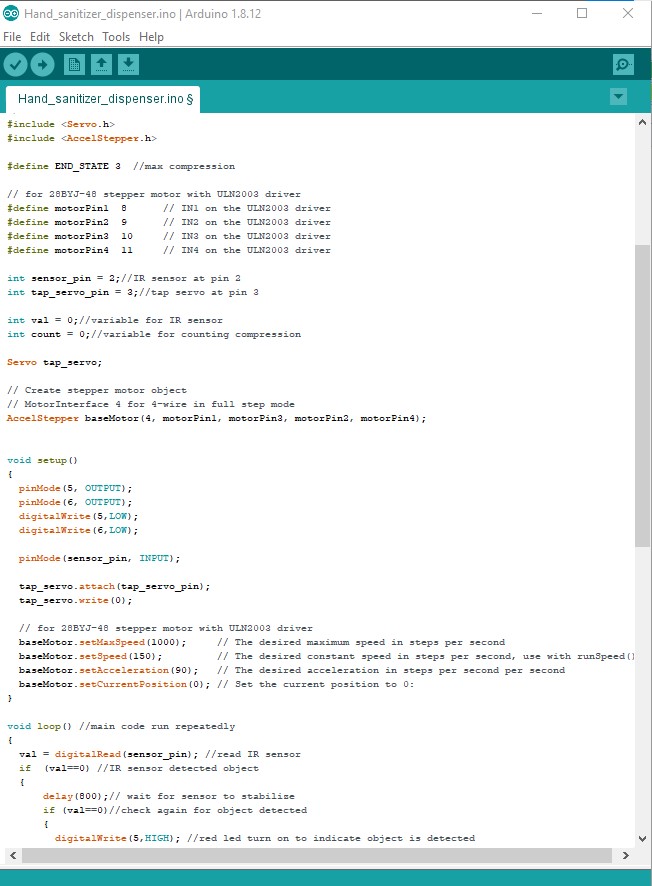Click the int tap_servo_pin = 3 line
This screenshot has width=652, height=886.
[133, 292]
